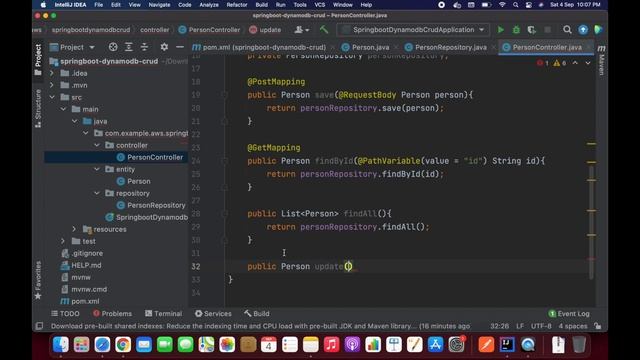Click the read-only lock icon in status bar
The width and height of the screenshot is (640, 360).
click(x=598, y=326)
